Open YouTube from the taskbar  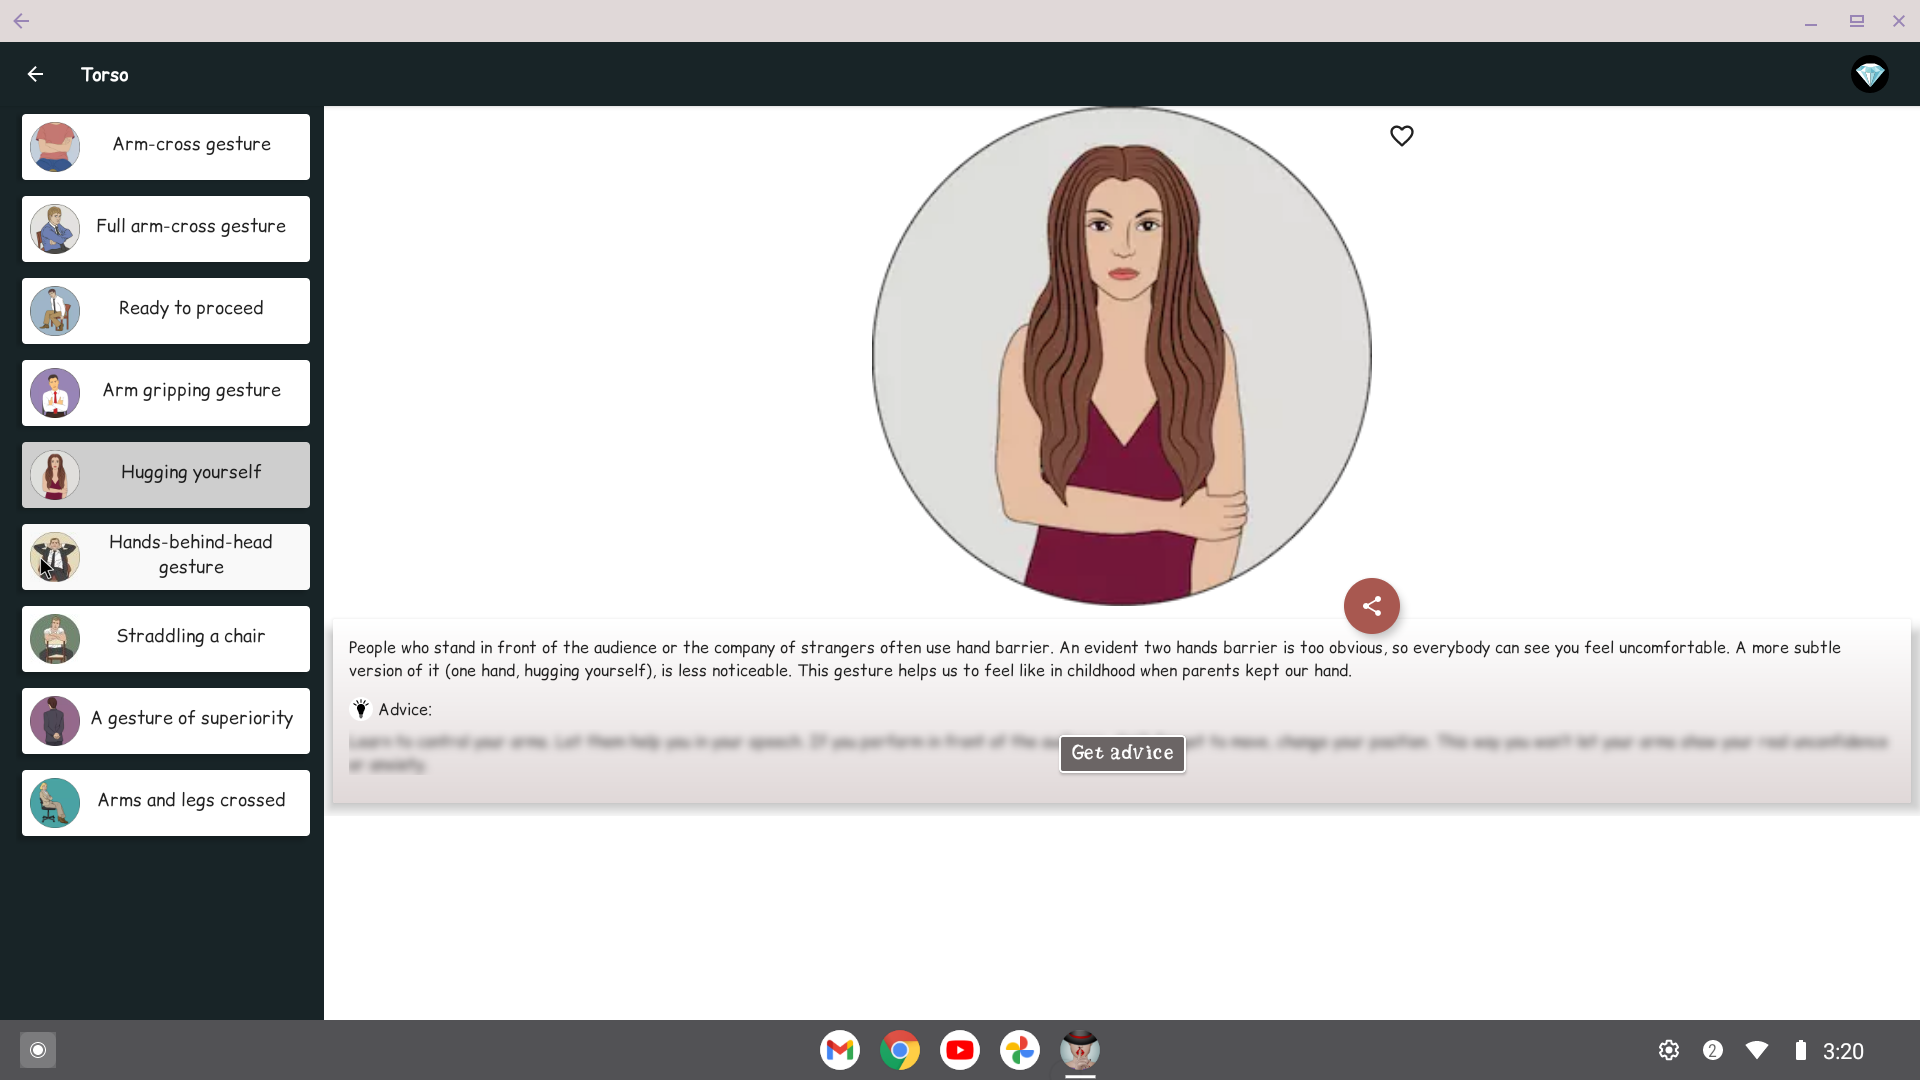click(x=960, y=1050)
